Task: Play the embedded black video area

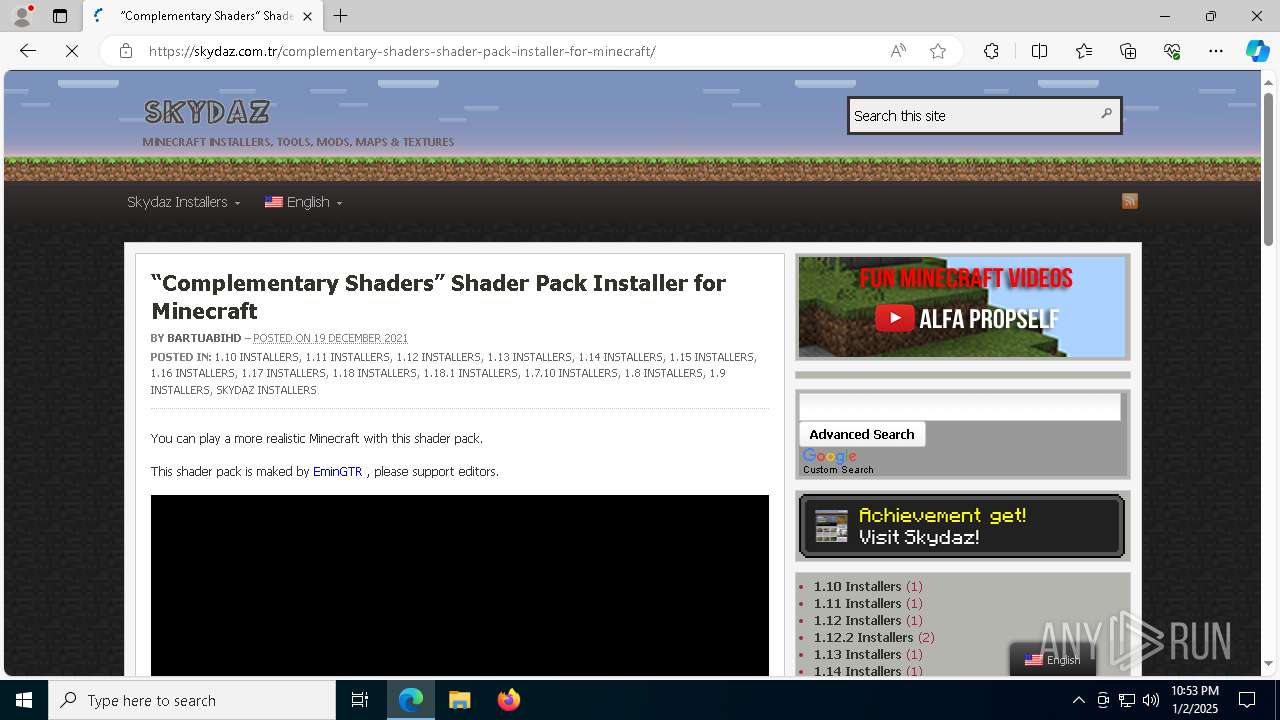Action: 460,585
